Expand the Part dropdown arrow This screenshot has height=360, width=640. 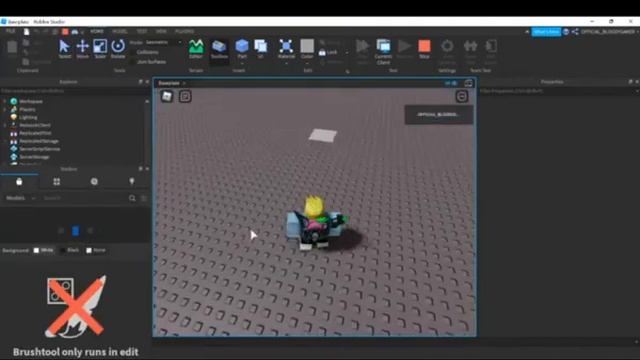coord(242,63)
